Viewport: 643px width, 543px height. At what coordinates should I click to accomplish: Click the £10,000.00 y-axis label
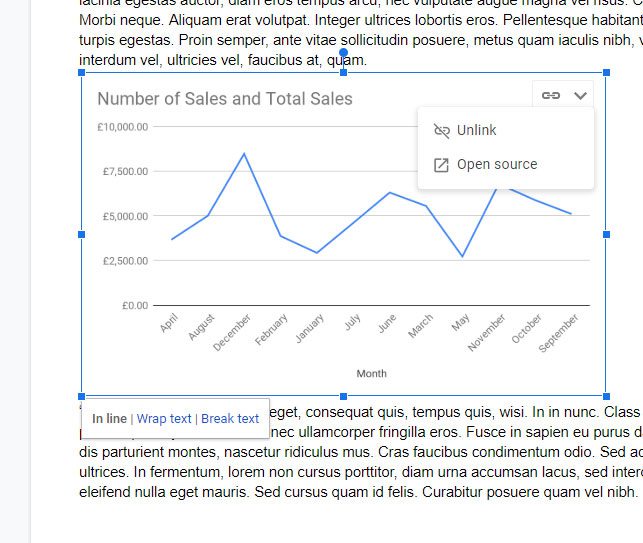pos(122,127)
